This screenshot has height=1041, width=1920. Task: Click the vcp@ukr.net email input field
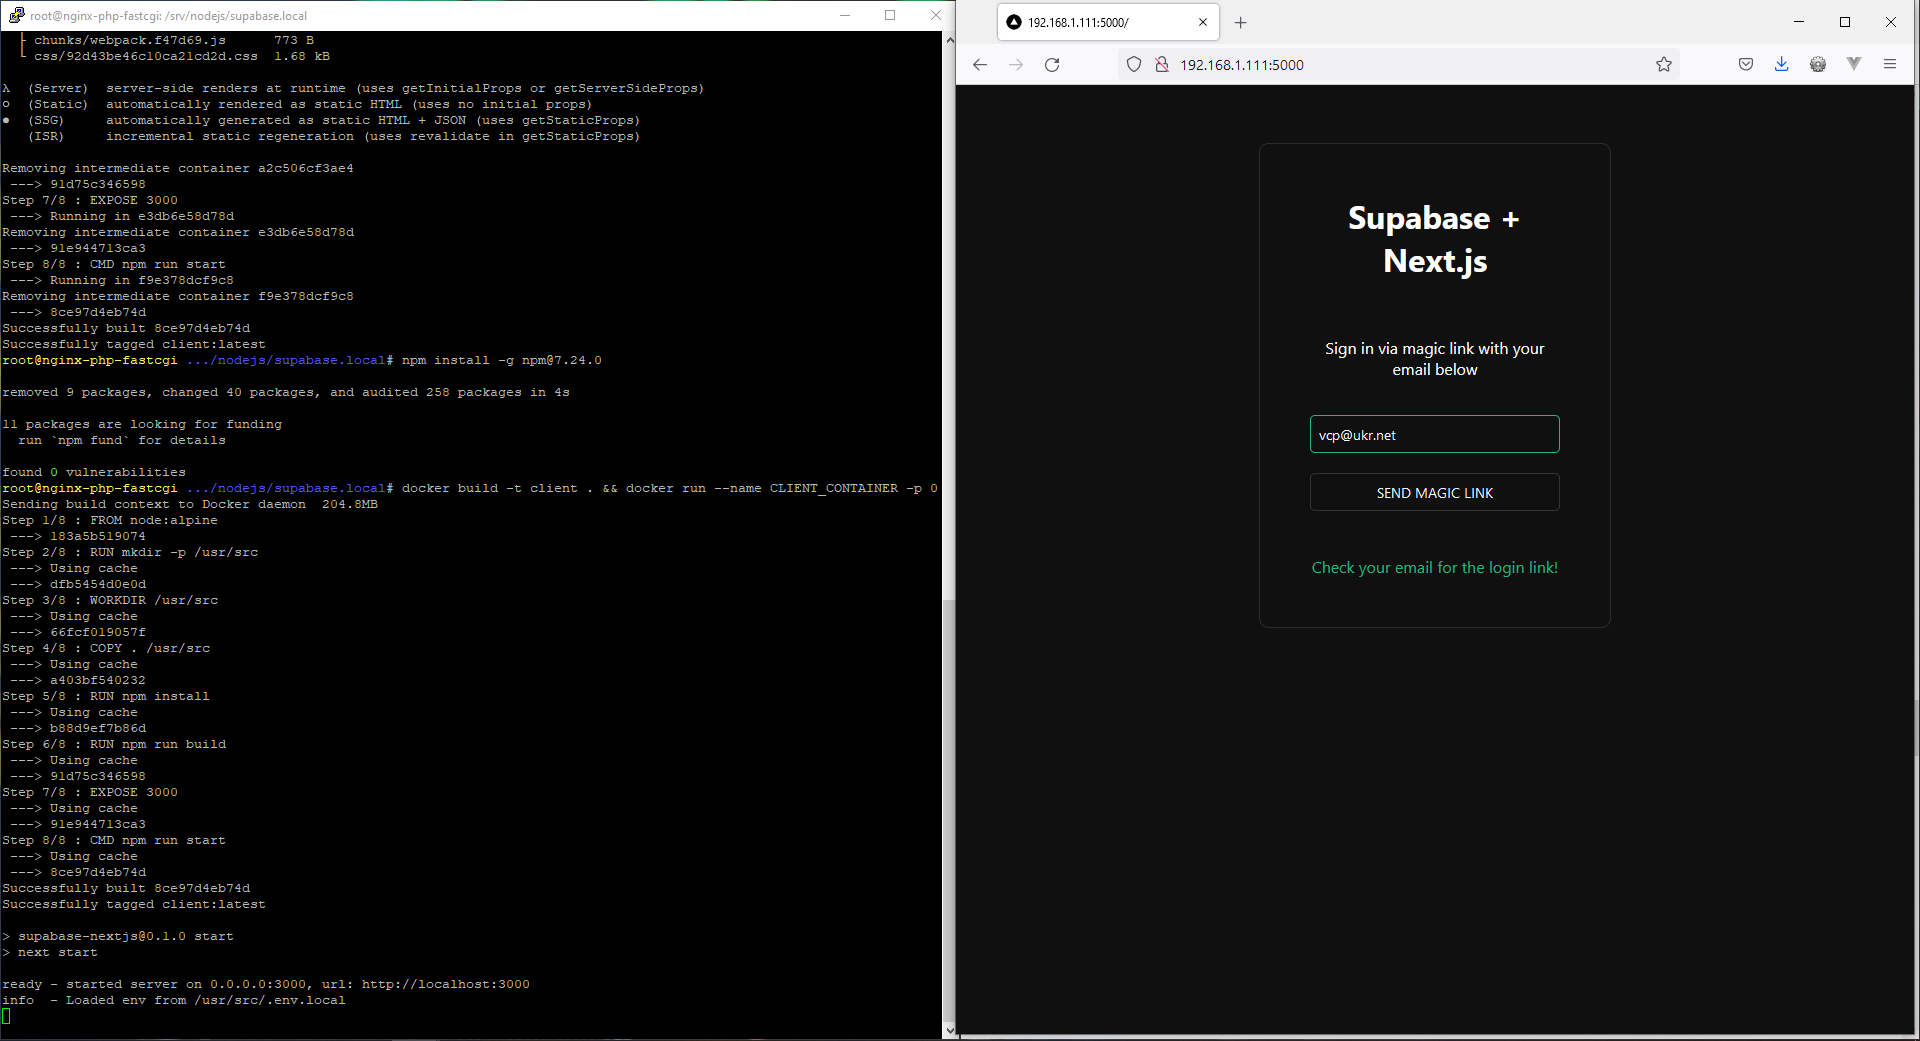click(1434, 434)
